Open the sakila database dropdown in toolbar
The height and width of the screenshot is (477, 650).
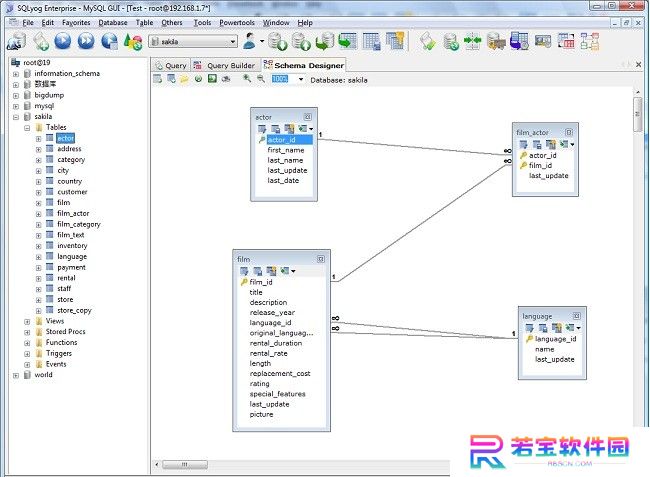[x=233, y=41]
